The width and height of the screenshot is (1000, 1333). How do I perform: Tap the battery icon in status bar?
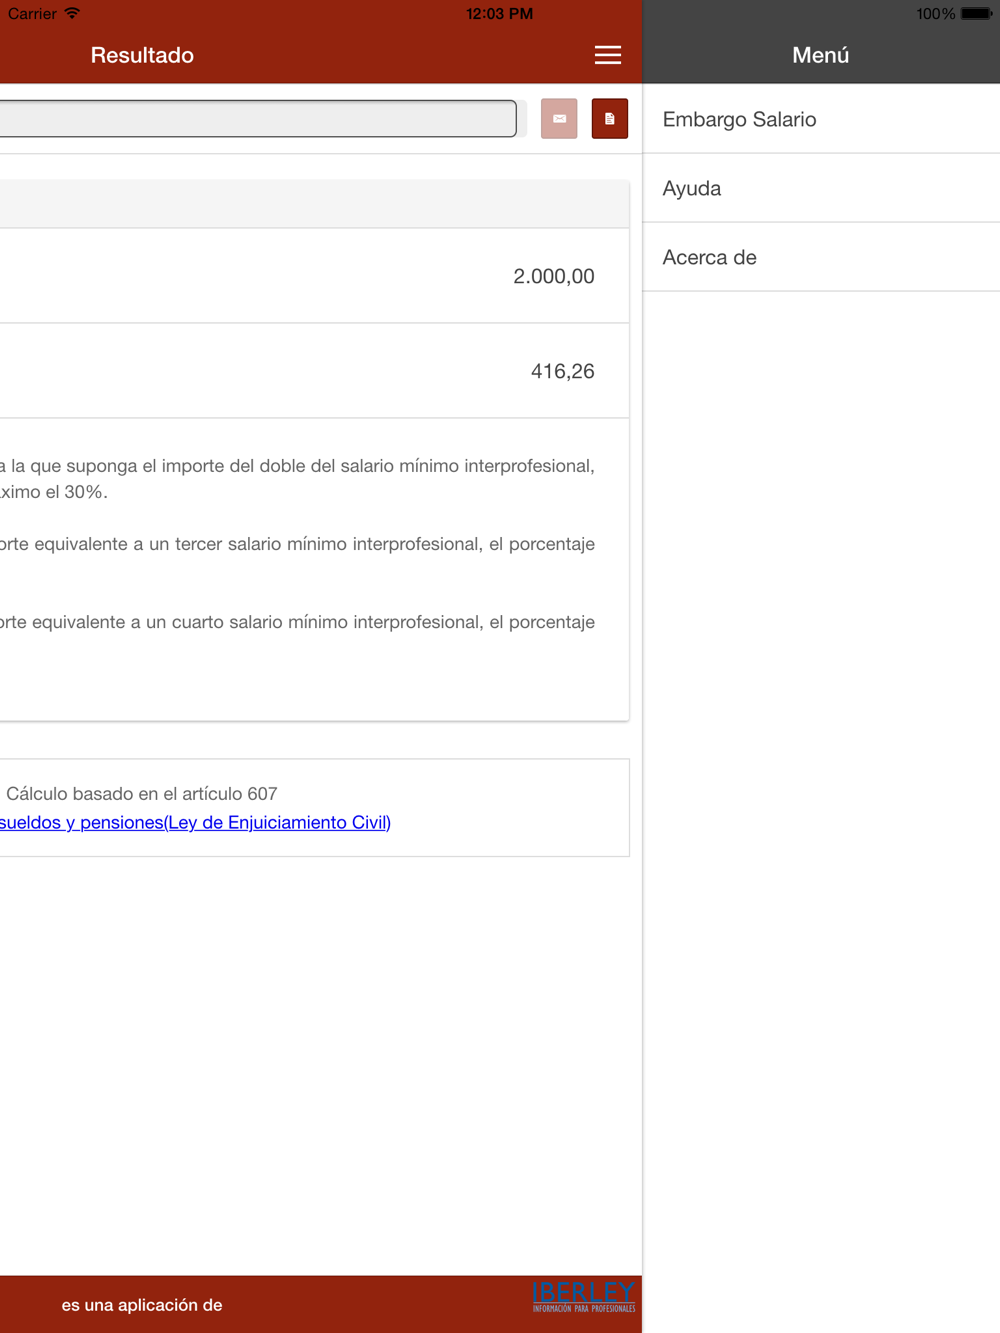(977, 14)
